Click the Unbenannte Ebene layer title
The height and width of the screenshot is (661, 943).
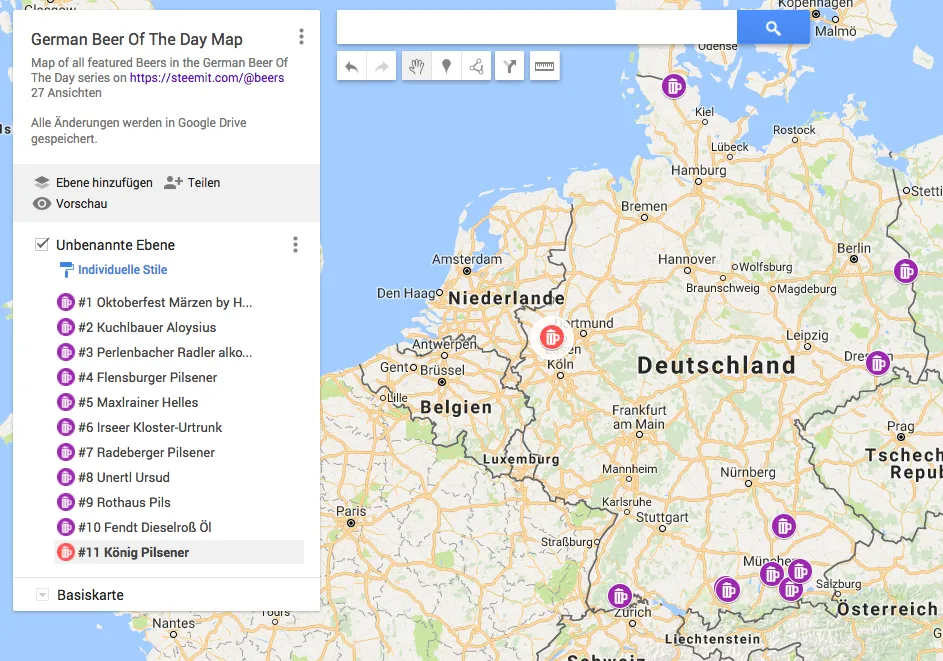115,245
